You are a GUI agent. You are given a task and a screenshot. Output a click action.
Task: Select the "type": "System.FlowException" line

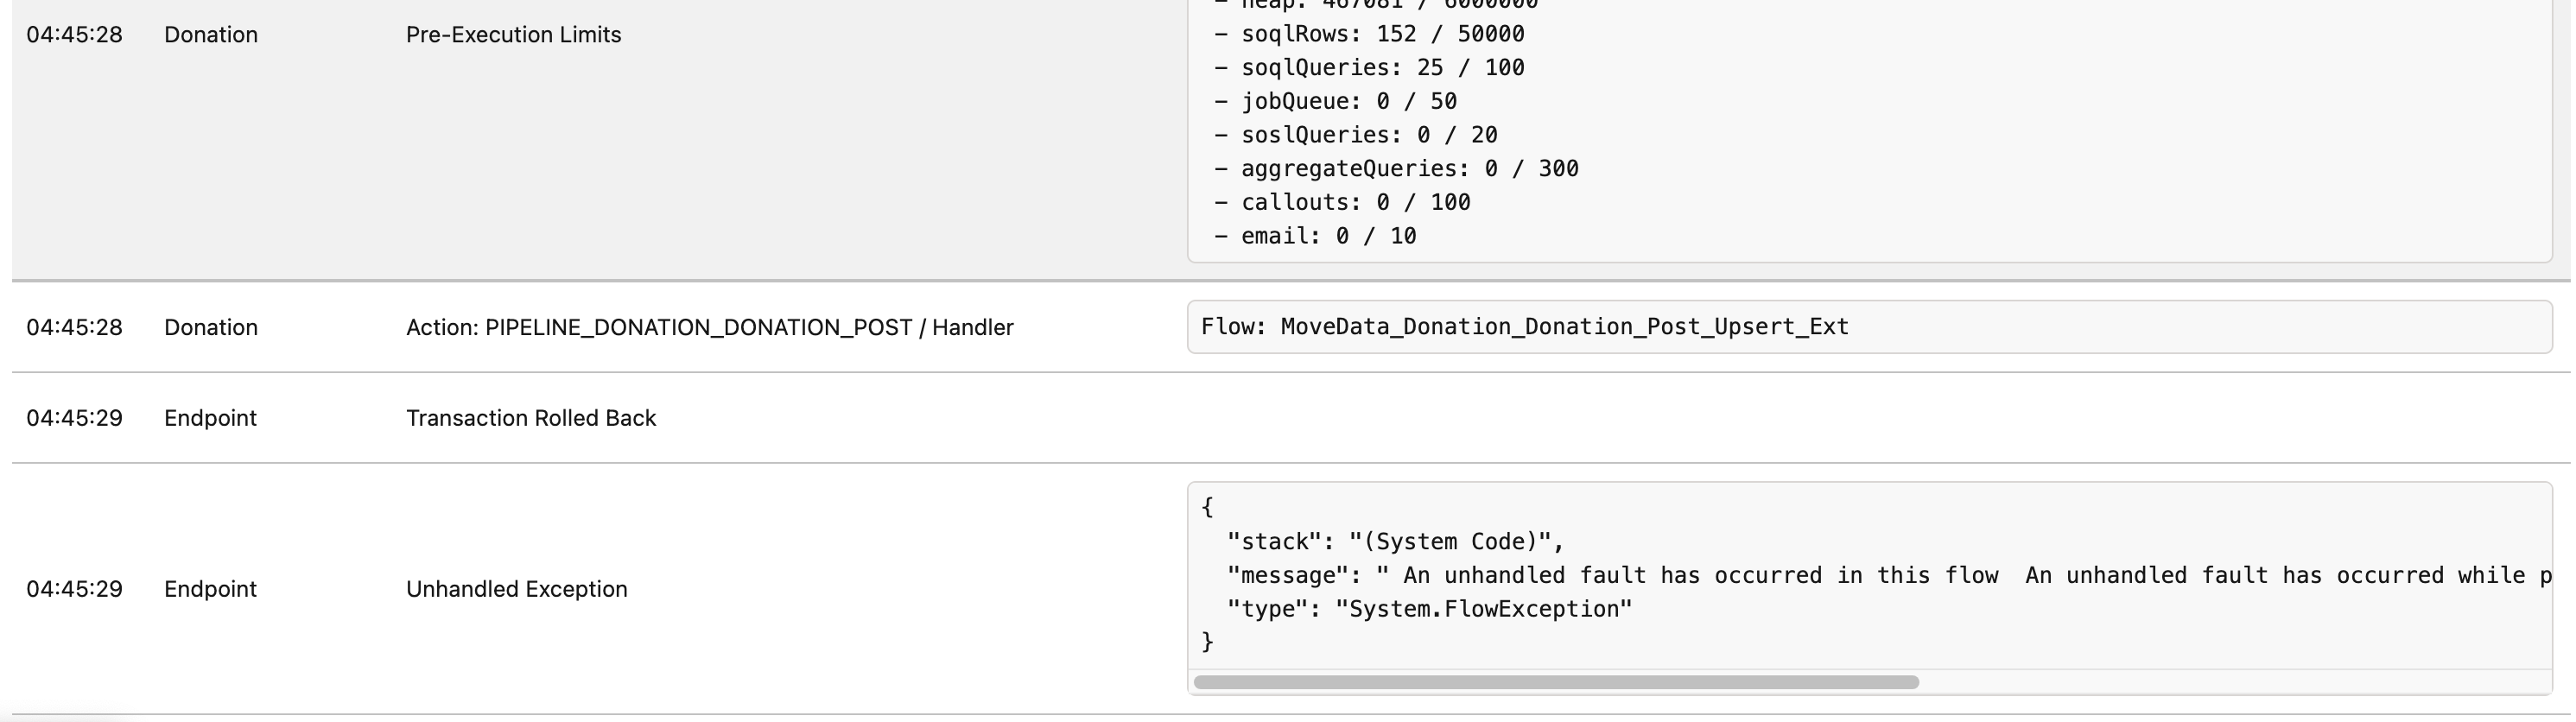[1428, 609]
